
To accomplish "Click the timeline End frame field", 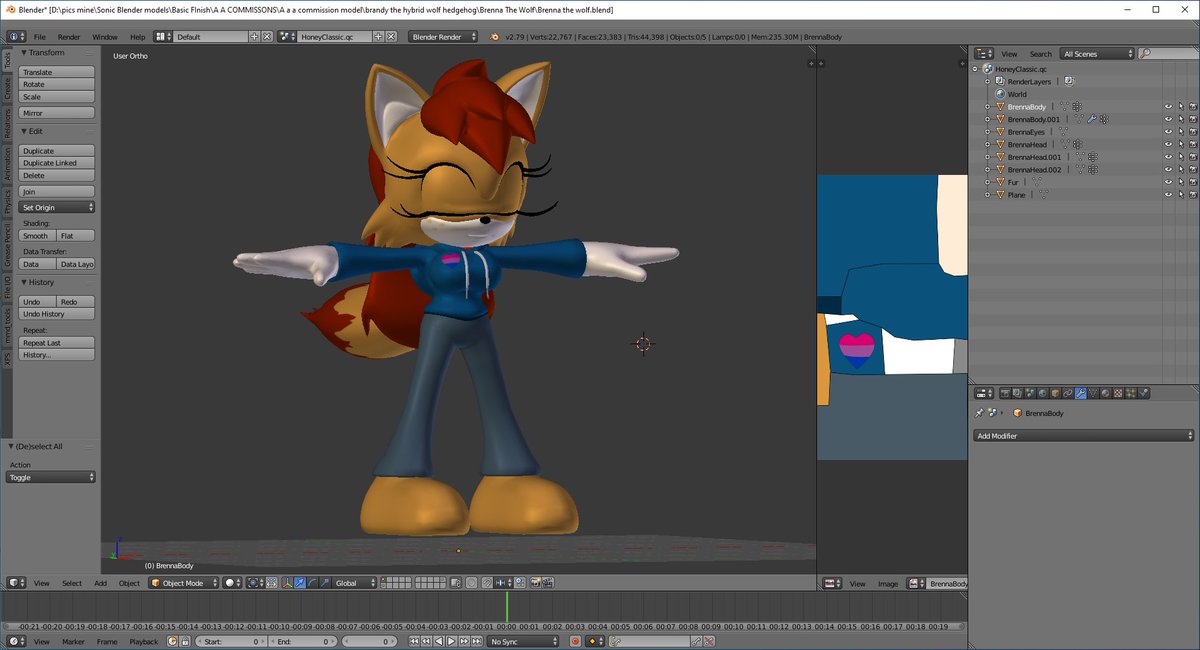I will (x=304, y=641).
